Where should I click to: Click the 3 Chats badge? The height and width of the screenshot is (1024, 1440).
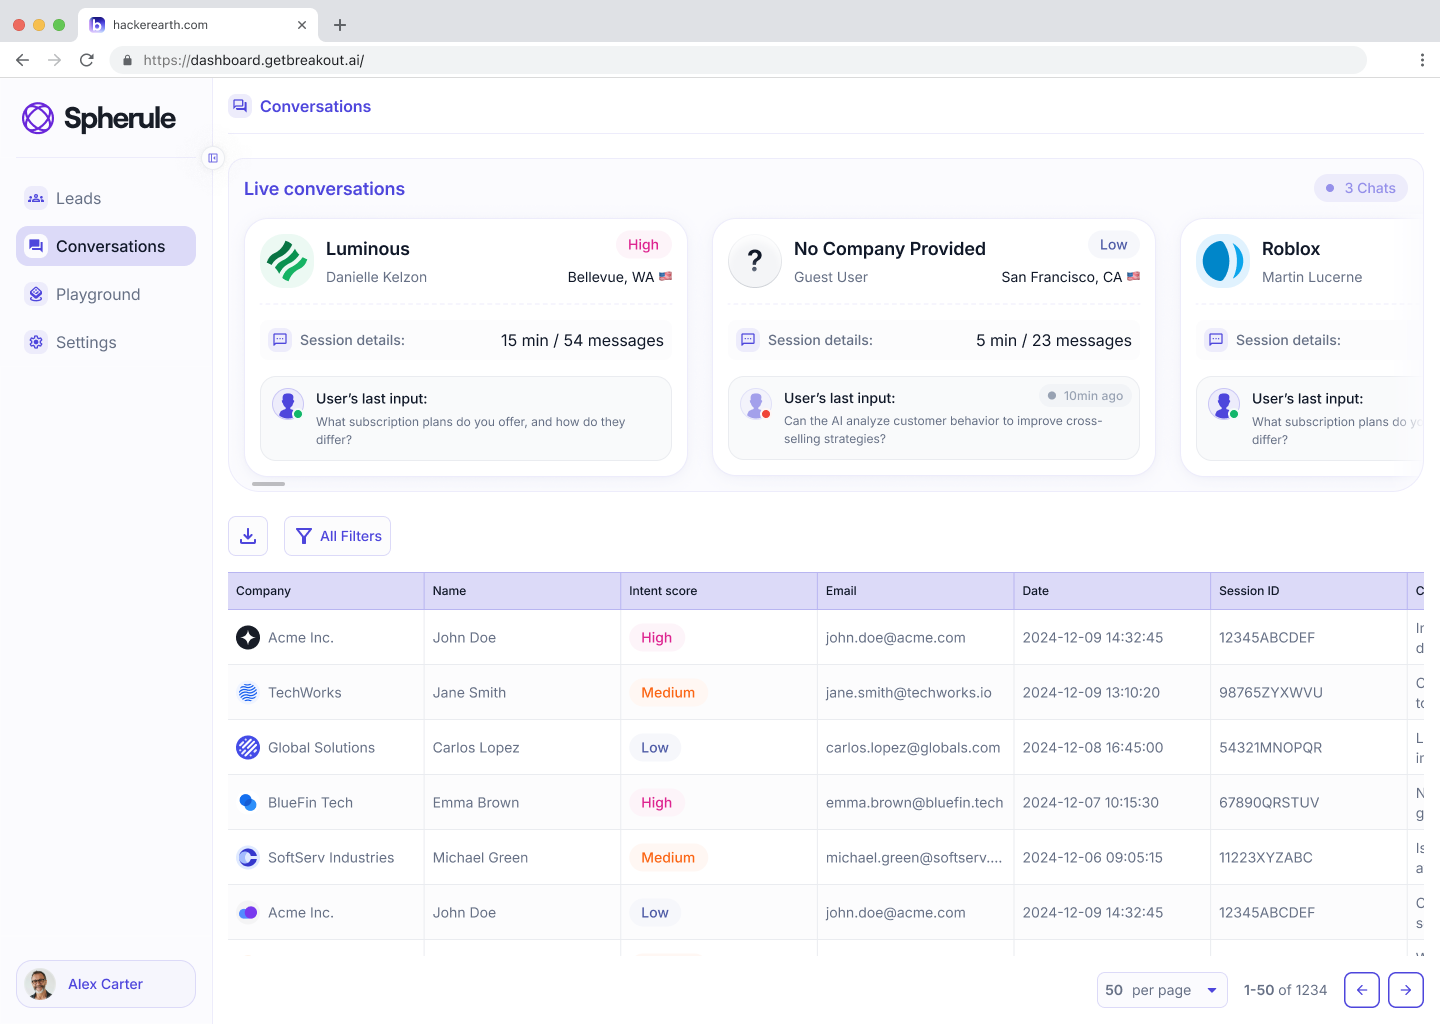1361,188
